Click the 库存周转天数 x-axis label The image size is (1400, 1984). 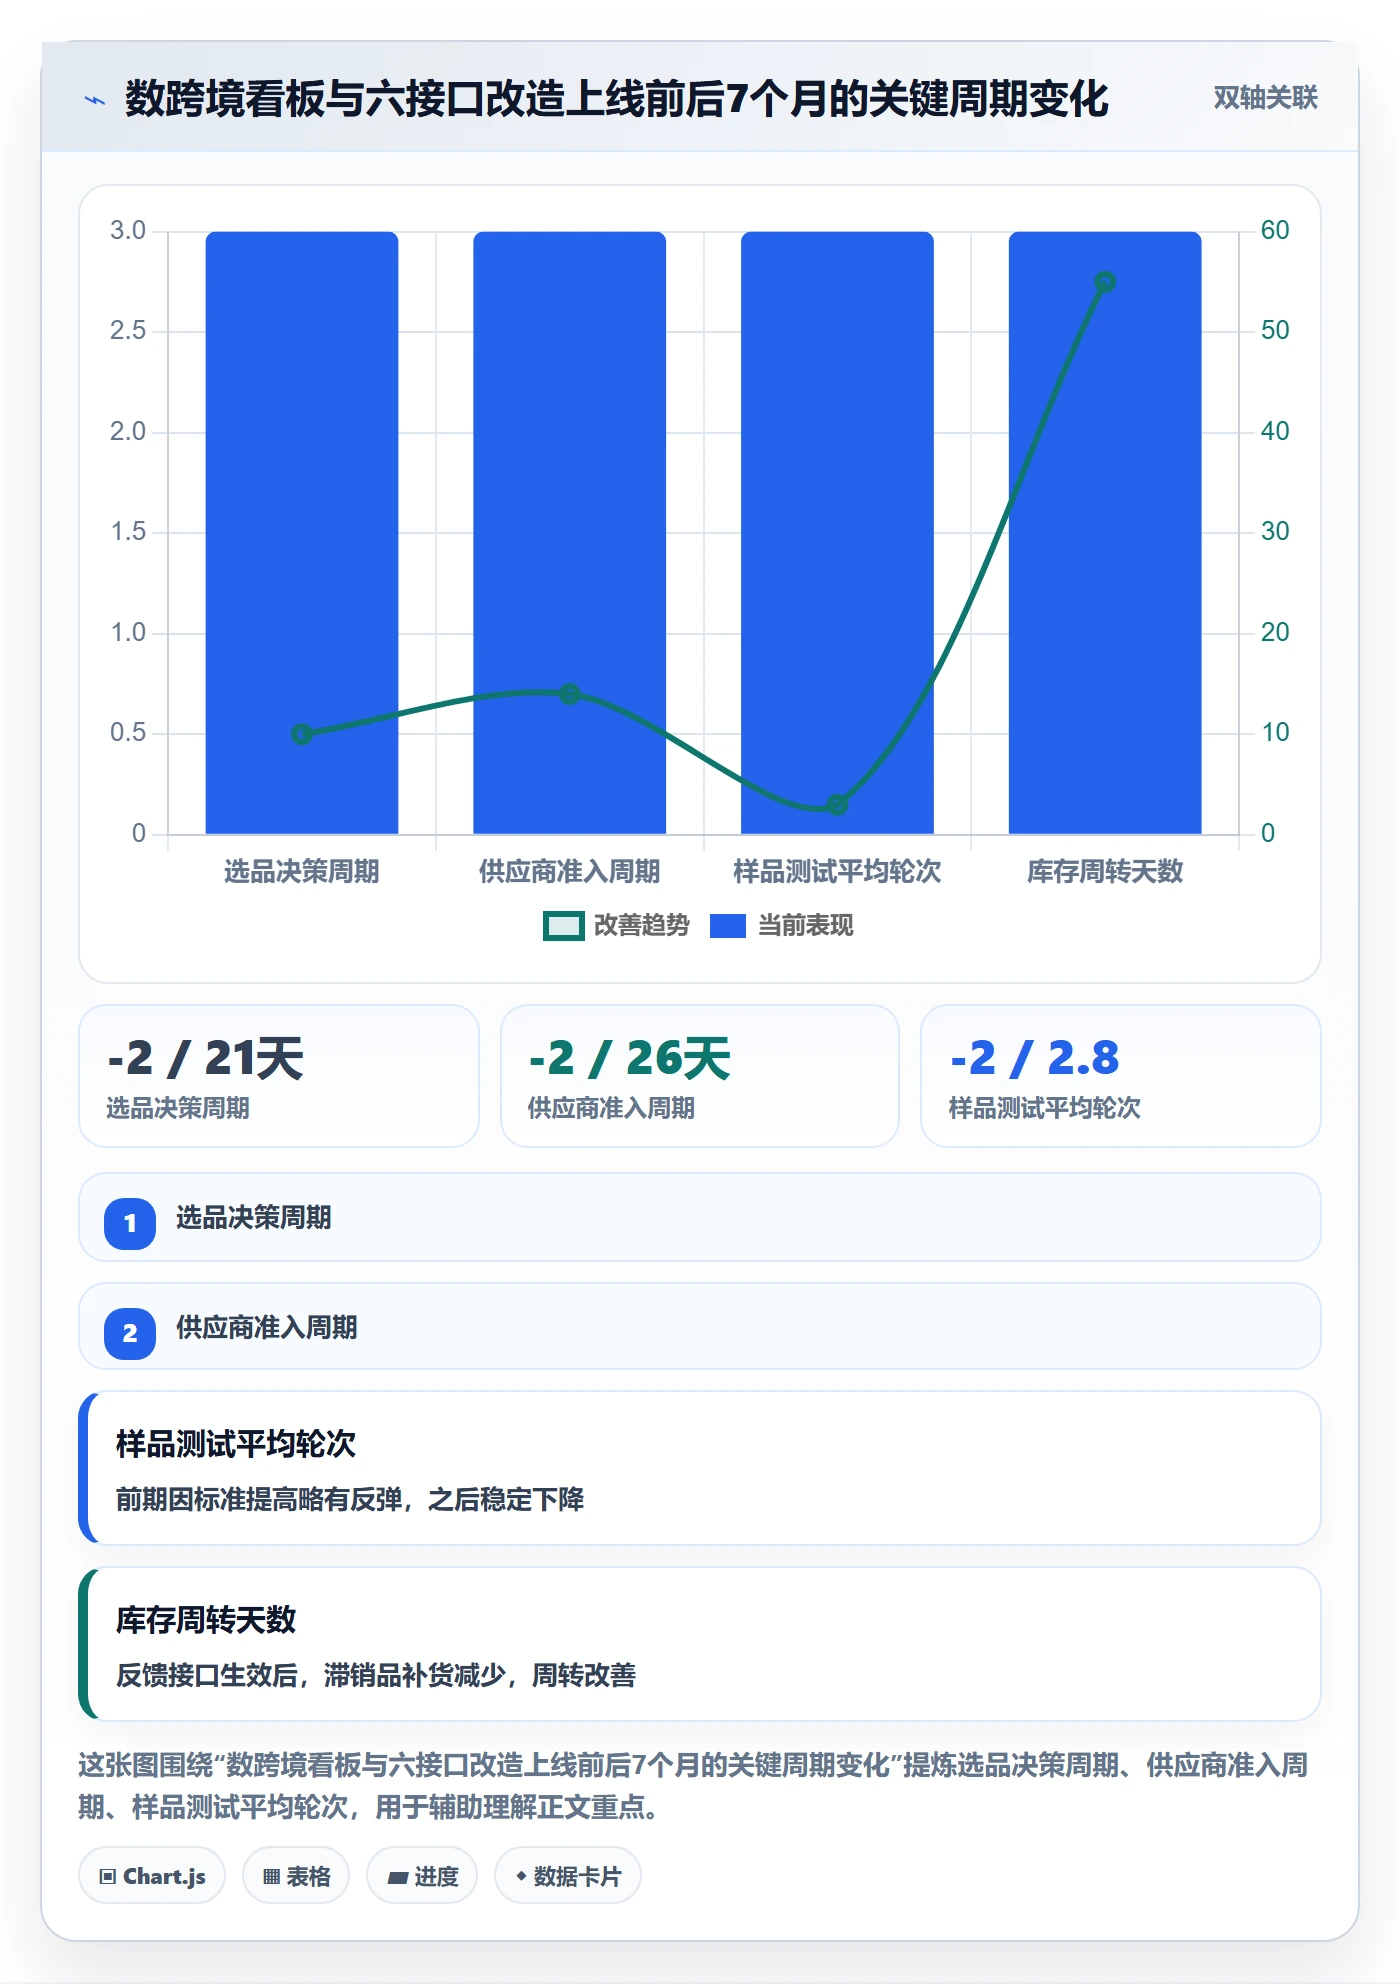pyautogui.click(x=1105, y=872)
